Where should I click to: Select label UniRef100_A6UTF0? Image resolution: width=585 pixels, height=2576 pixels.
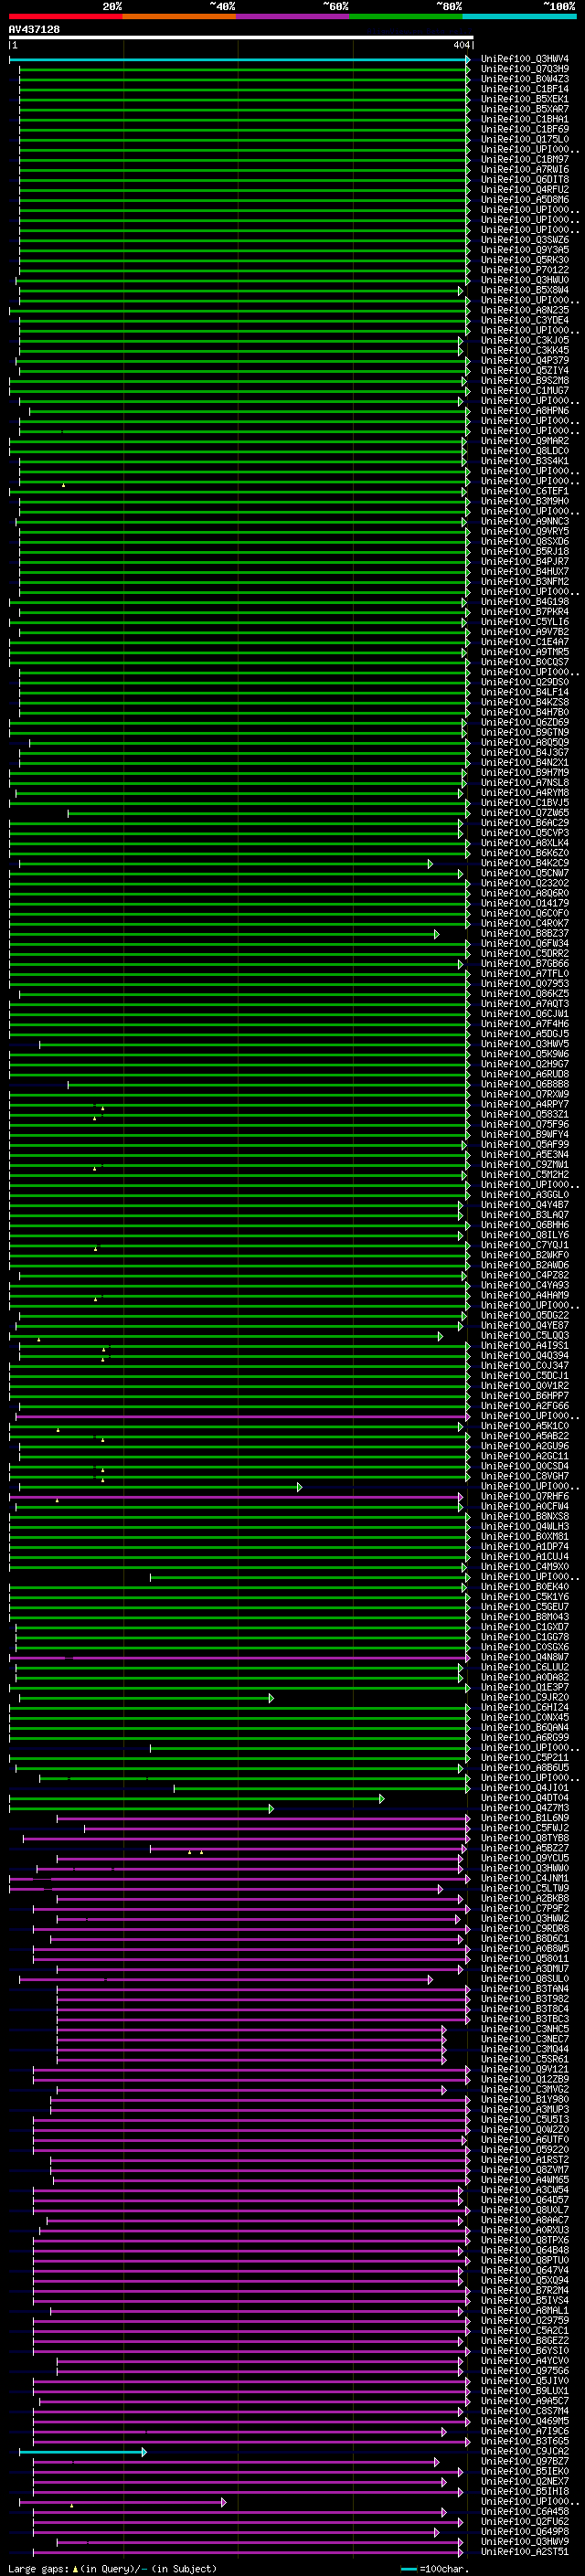tap(525, 2140)
